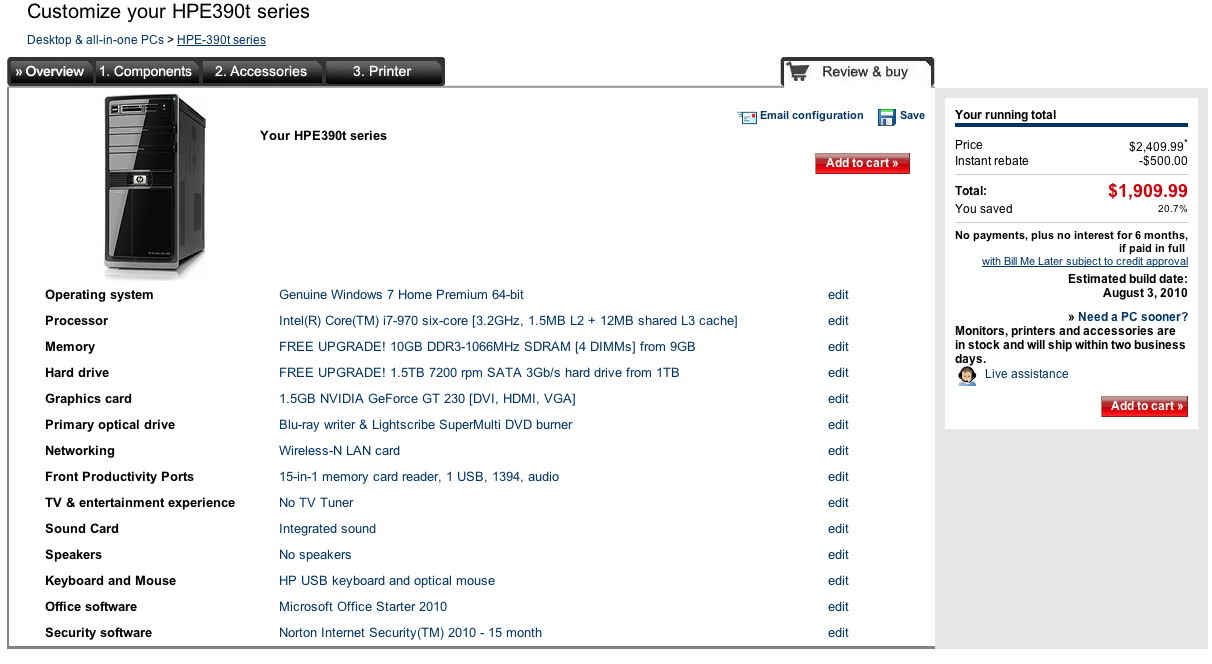This screenshot has height=664, width=1212.
Task: Click the $1,909.99 total price
Action: coord(1148,191)
